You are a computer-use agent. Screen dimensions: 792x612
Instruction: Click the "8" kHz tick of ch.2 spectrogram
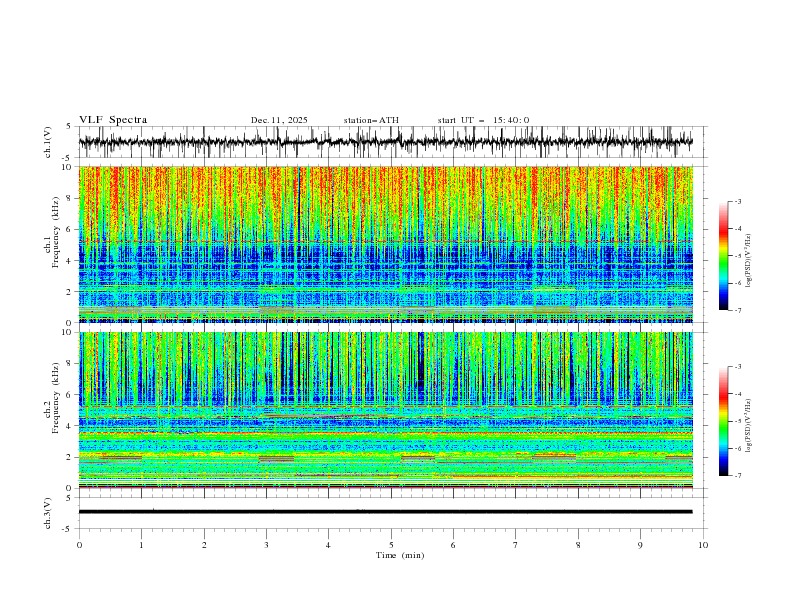point(69,364)
